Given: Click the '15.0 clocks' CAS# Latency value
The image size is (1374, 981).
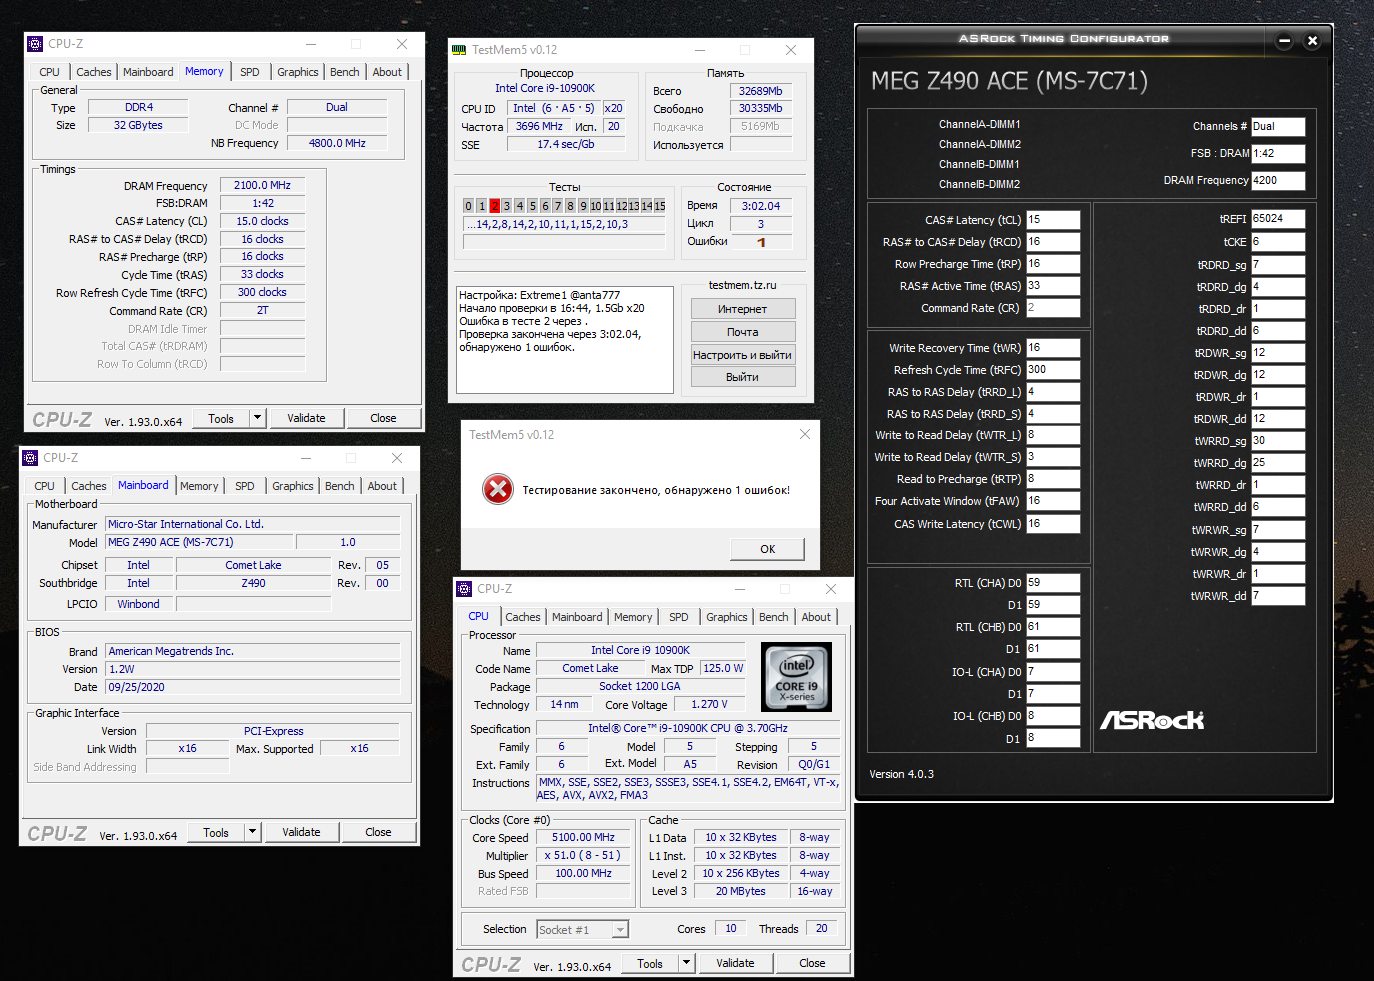Looking at the screenshot, I should click(x=262, y=221).
